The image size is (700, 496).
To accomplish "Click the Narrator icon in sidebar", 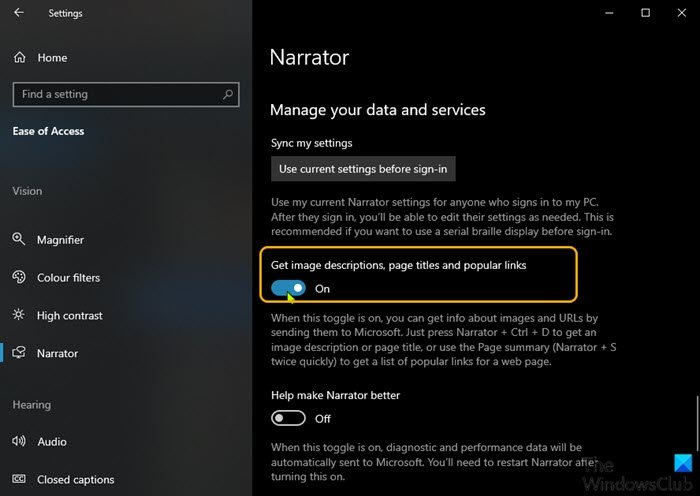I will pyautogui.click(x=19, y=353).
